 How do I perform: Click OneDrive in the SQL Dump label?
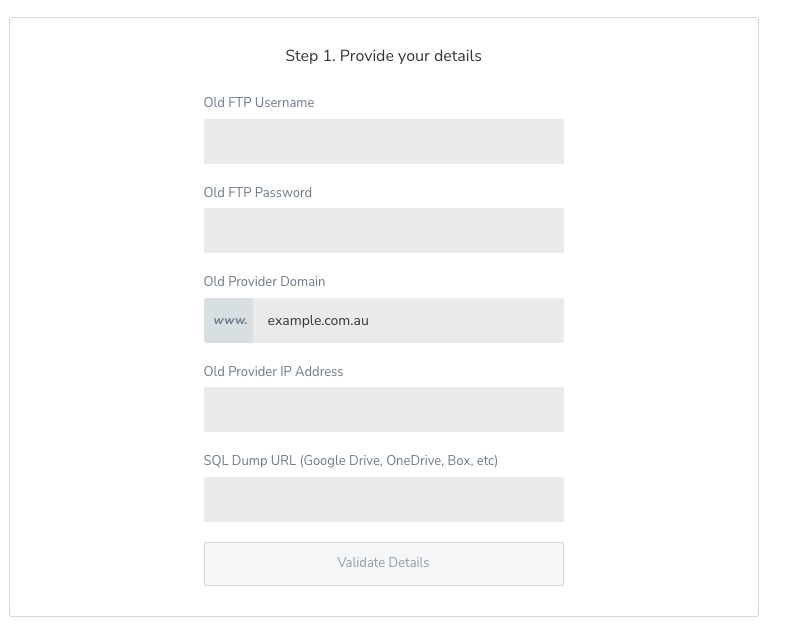(x=415, y=461)
